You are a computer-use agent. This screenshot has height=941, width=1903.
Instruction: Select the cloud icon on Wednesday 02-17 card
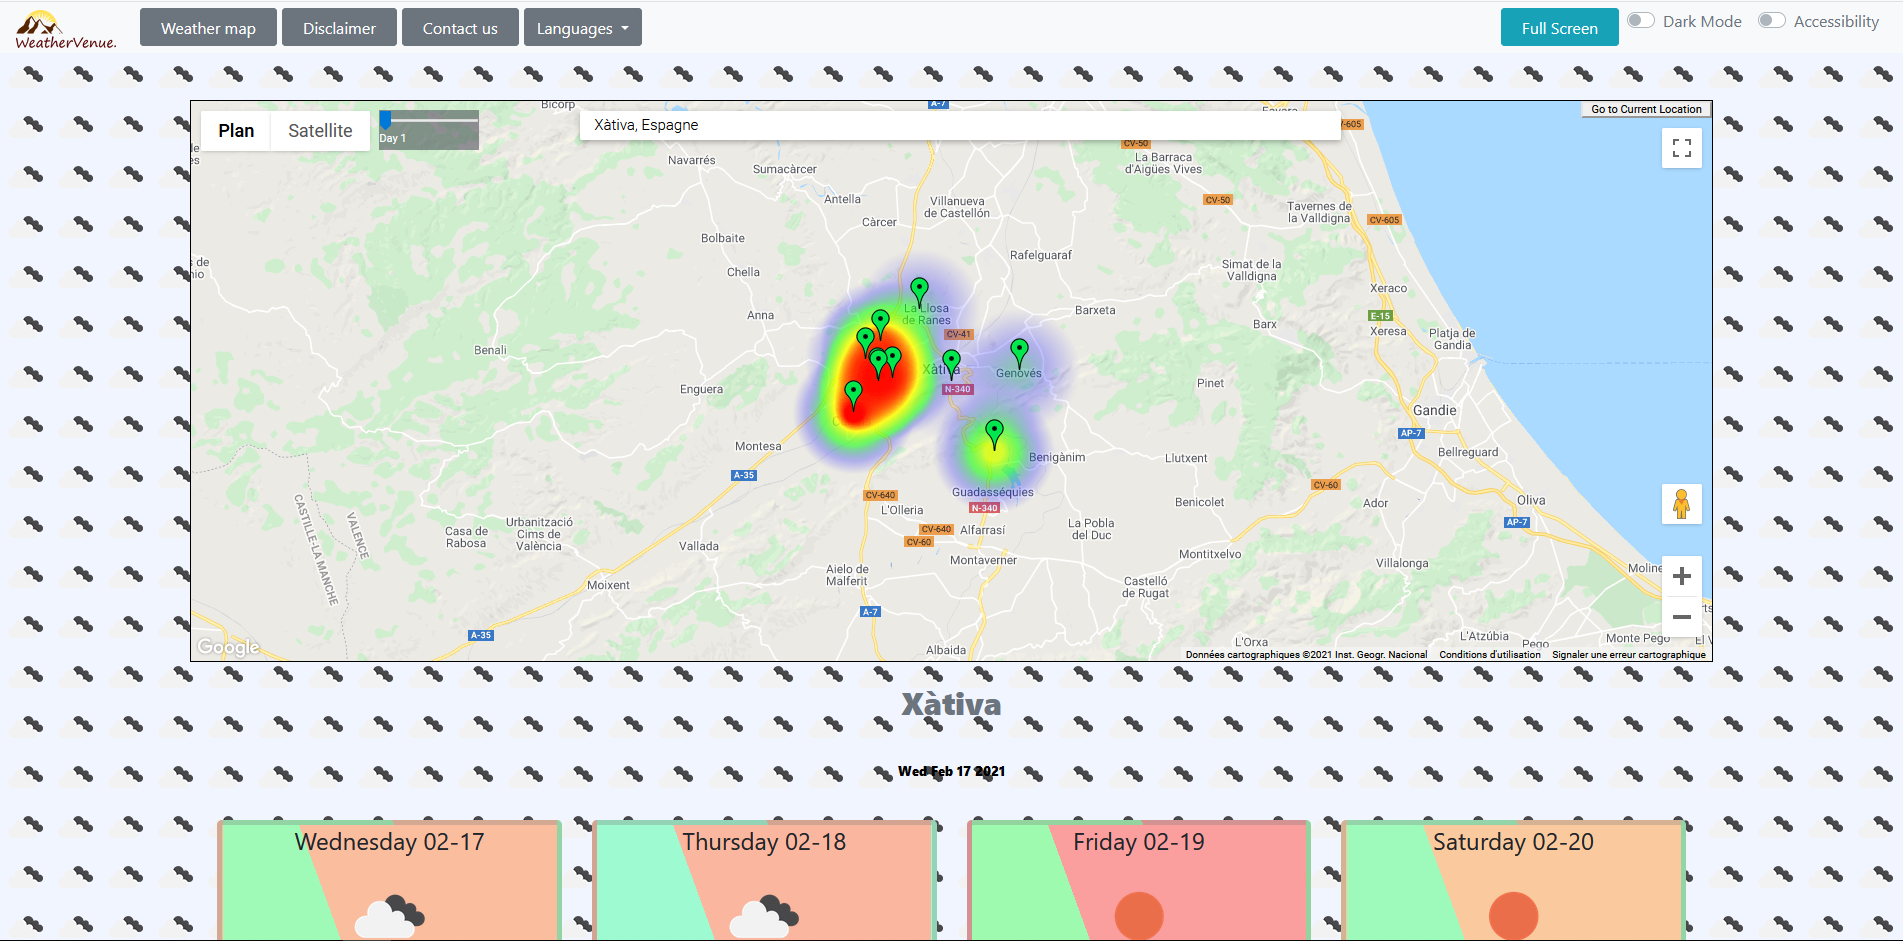click(390, 916)
